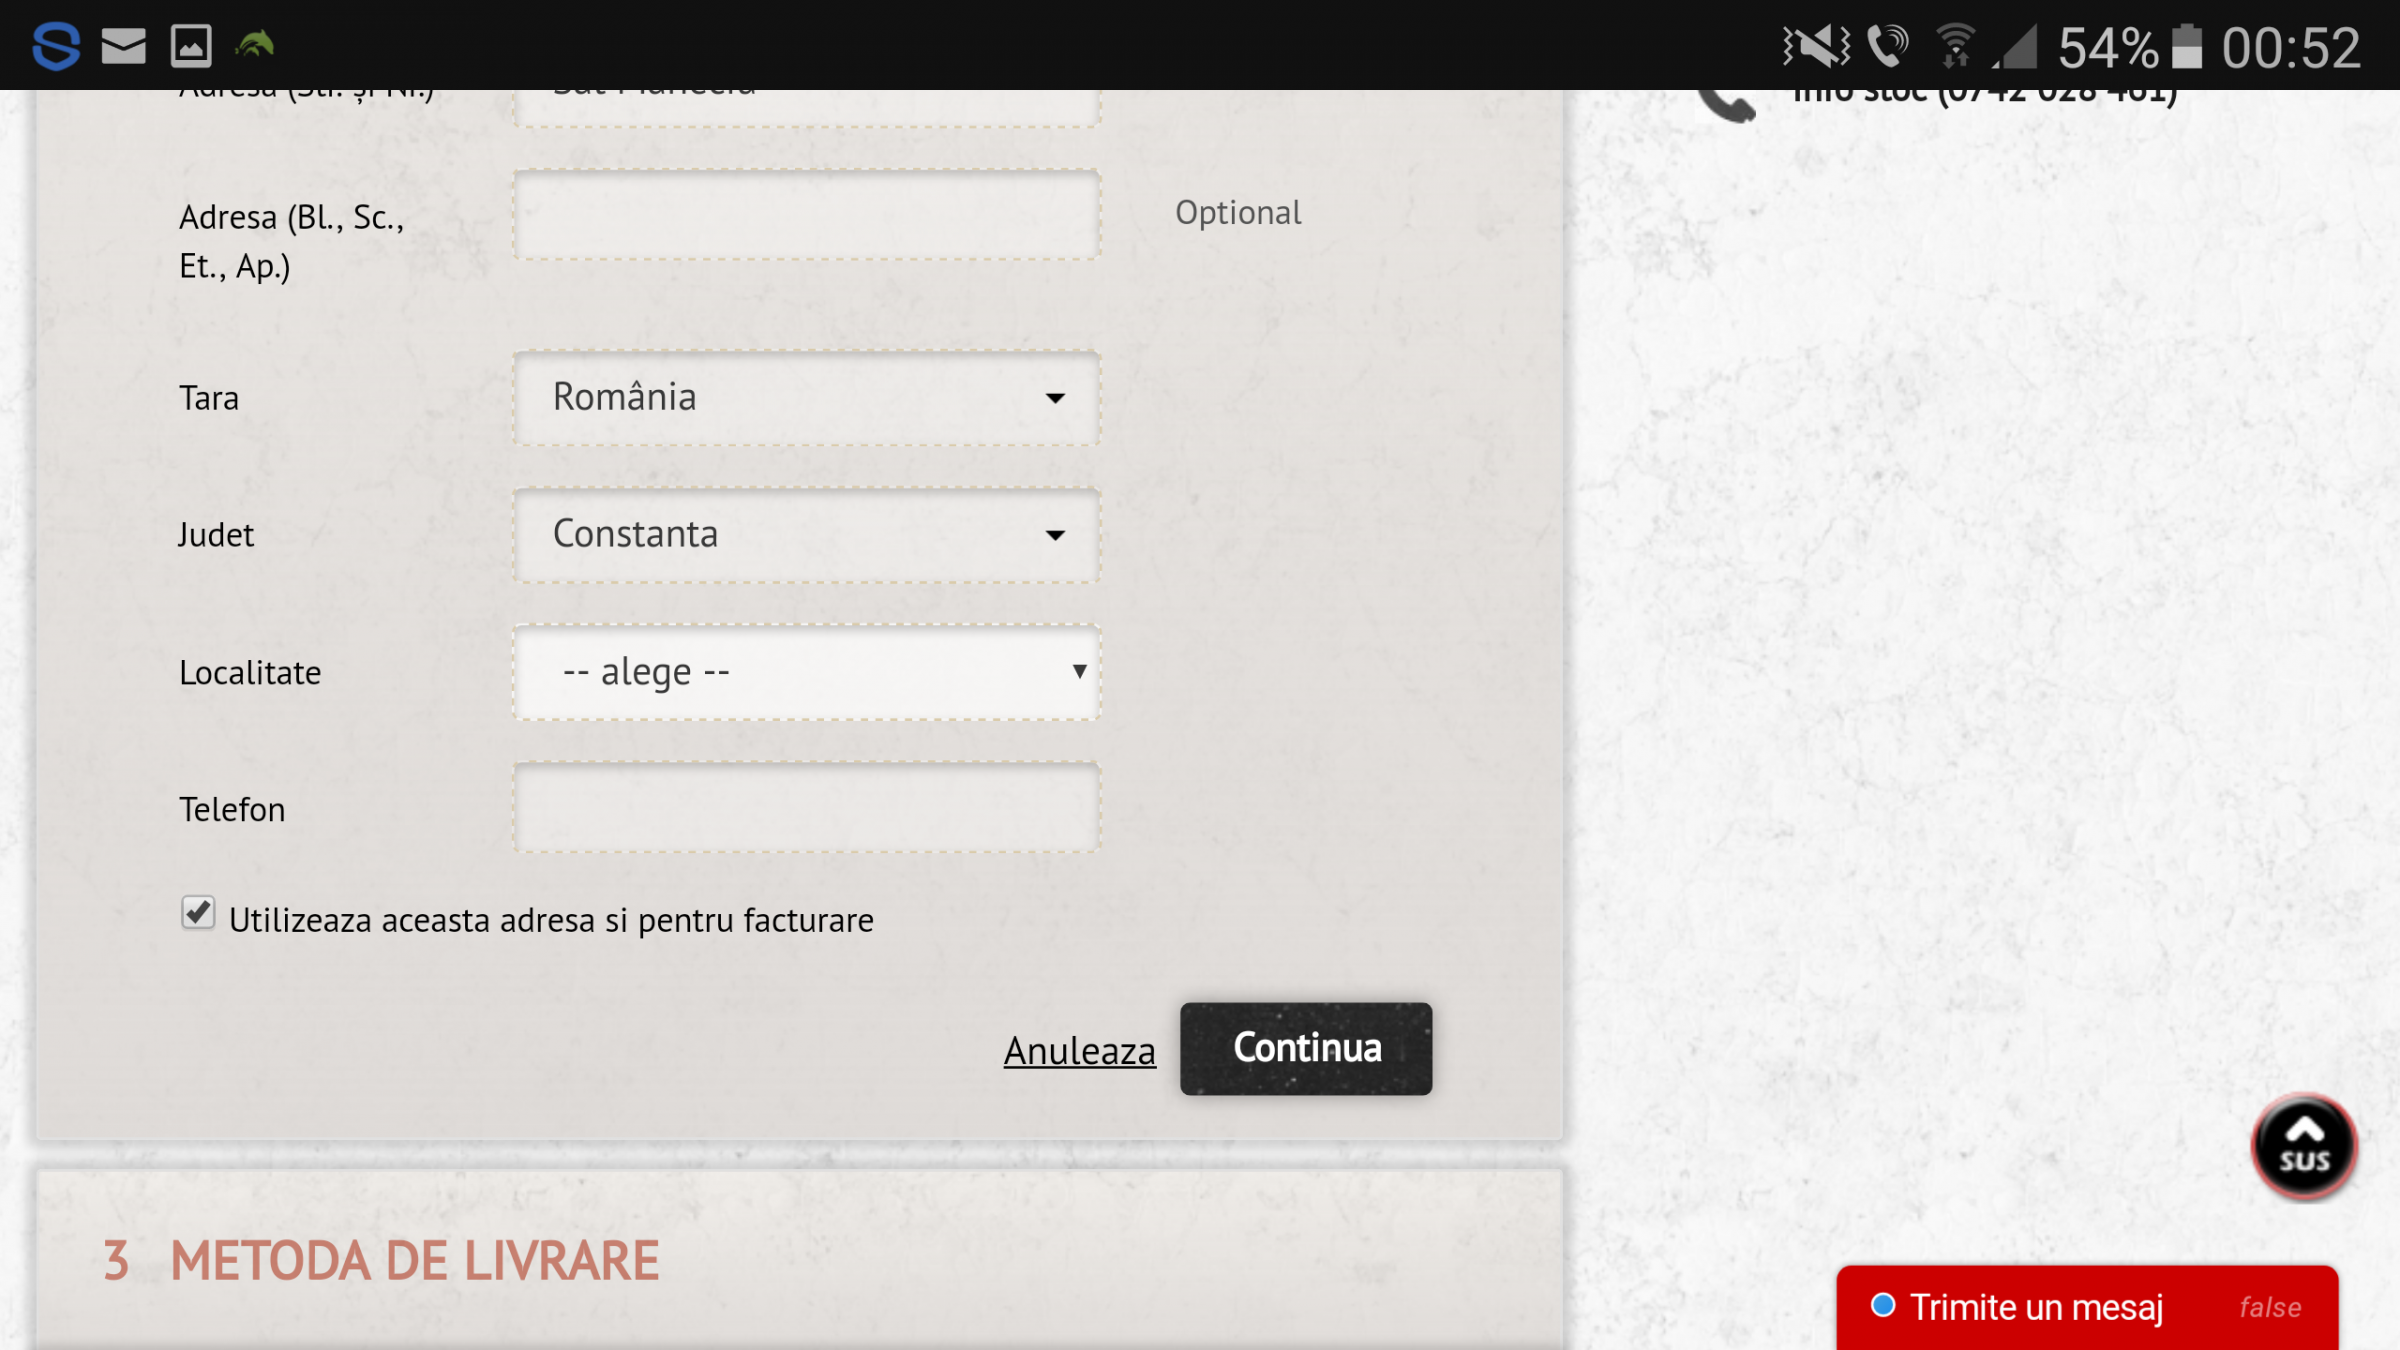This screenshot has height=1350, width=2400.
Task: Uncheck Utilizeaza aceasta adresa si pentru facturare
Action: (x=198, y=913)
